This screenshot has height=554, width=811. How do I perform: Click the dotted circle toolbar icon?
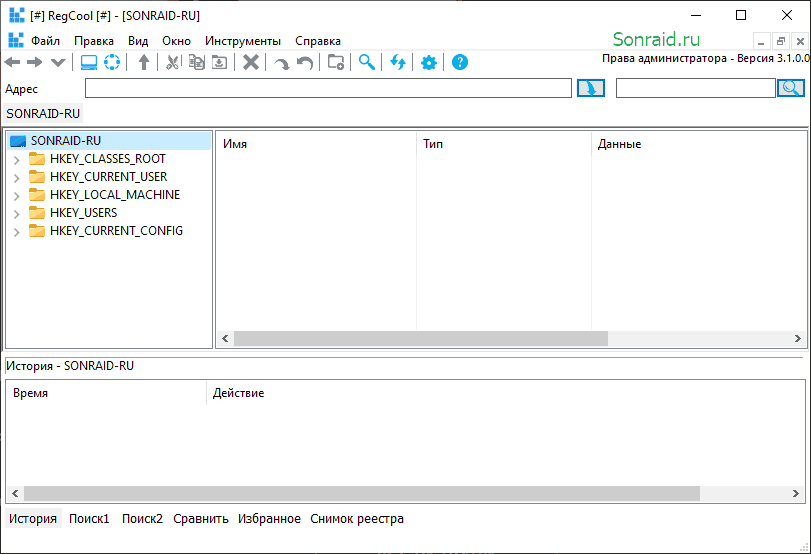(112, 63)
